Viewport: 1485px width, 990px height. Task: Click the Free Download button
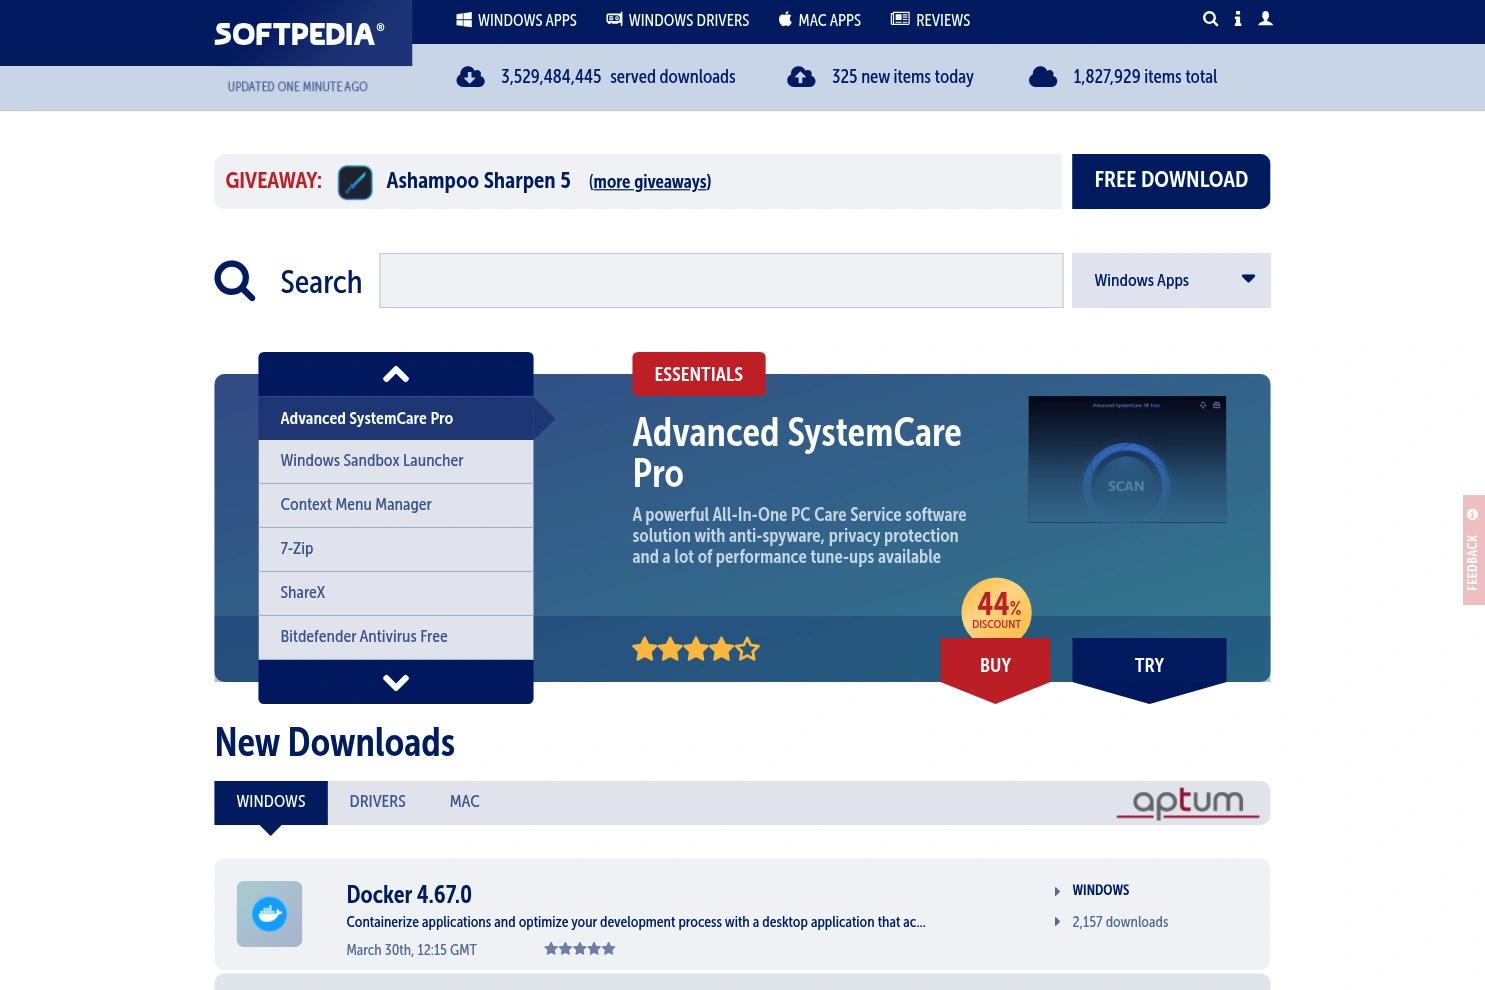1171,181
